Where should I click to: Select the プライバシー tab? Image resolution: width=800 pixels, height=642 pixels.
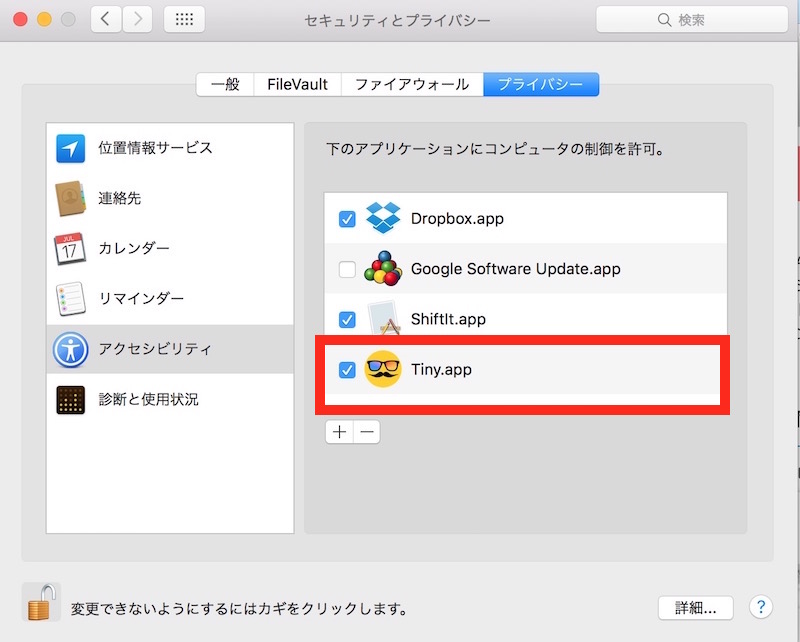tap(541, 84)
